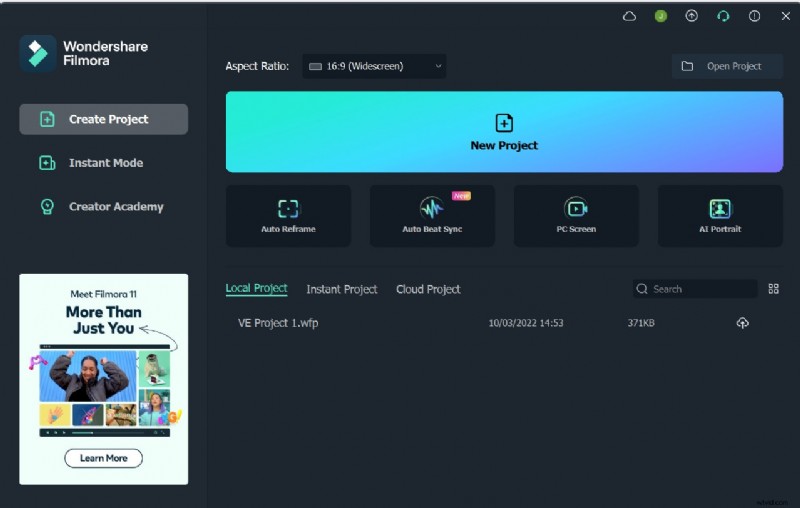Upload VE Project 1 to cloud
The height and width of the screenshot is (508, 800).
tap(742, 323)
